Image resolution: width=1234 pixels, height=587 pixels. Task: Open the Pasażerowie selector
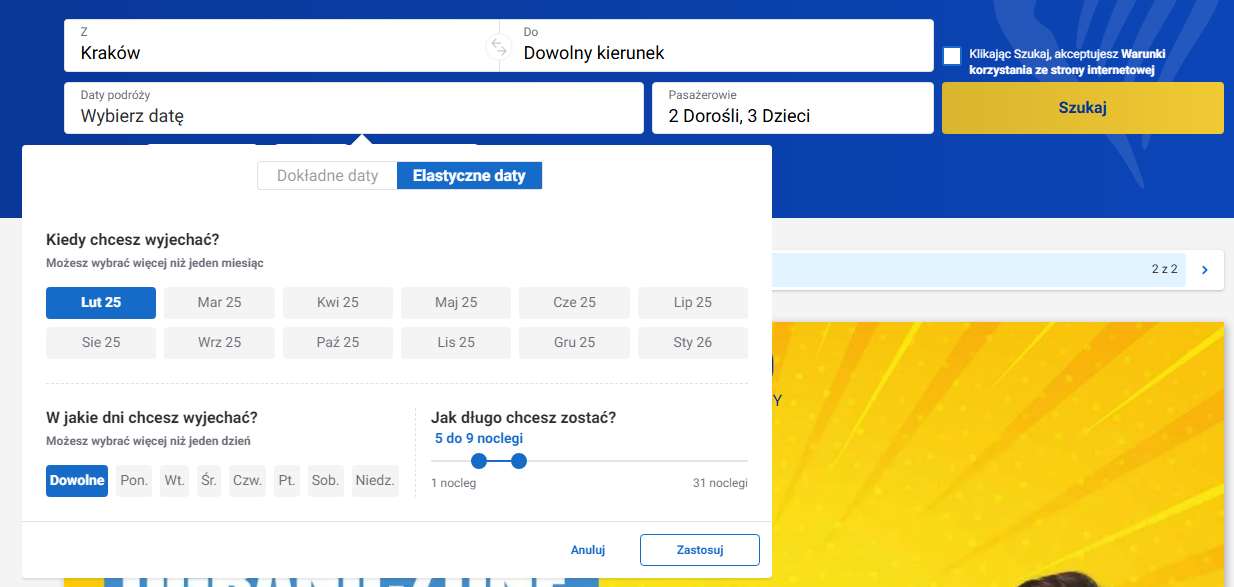click(x=793, y=108)
